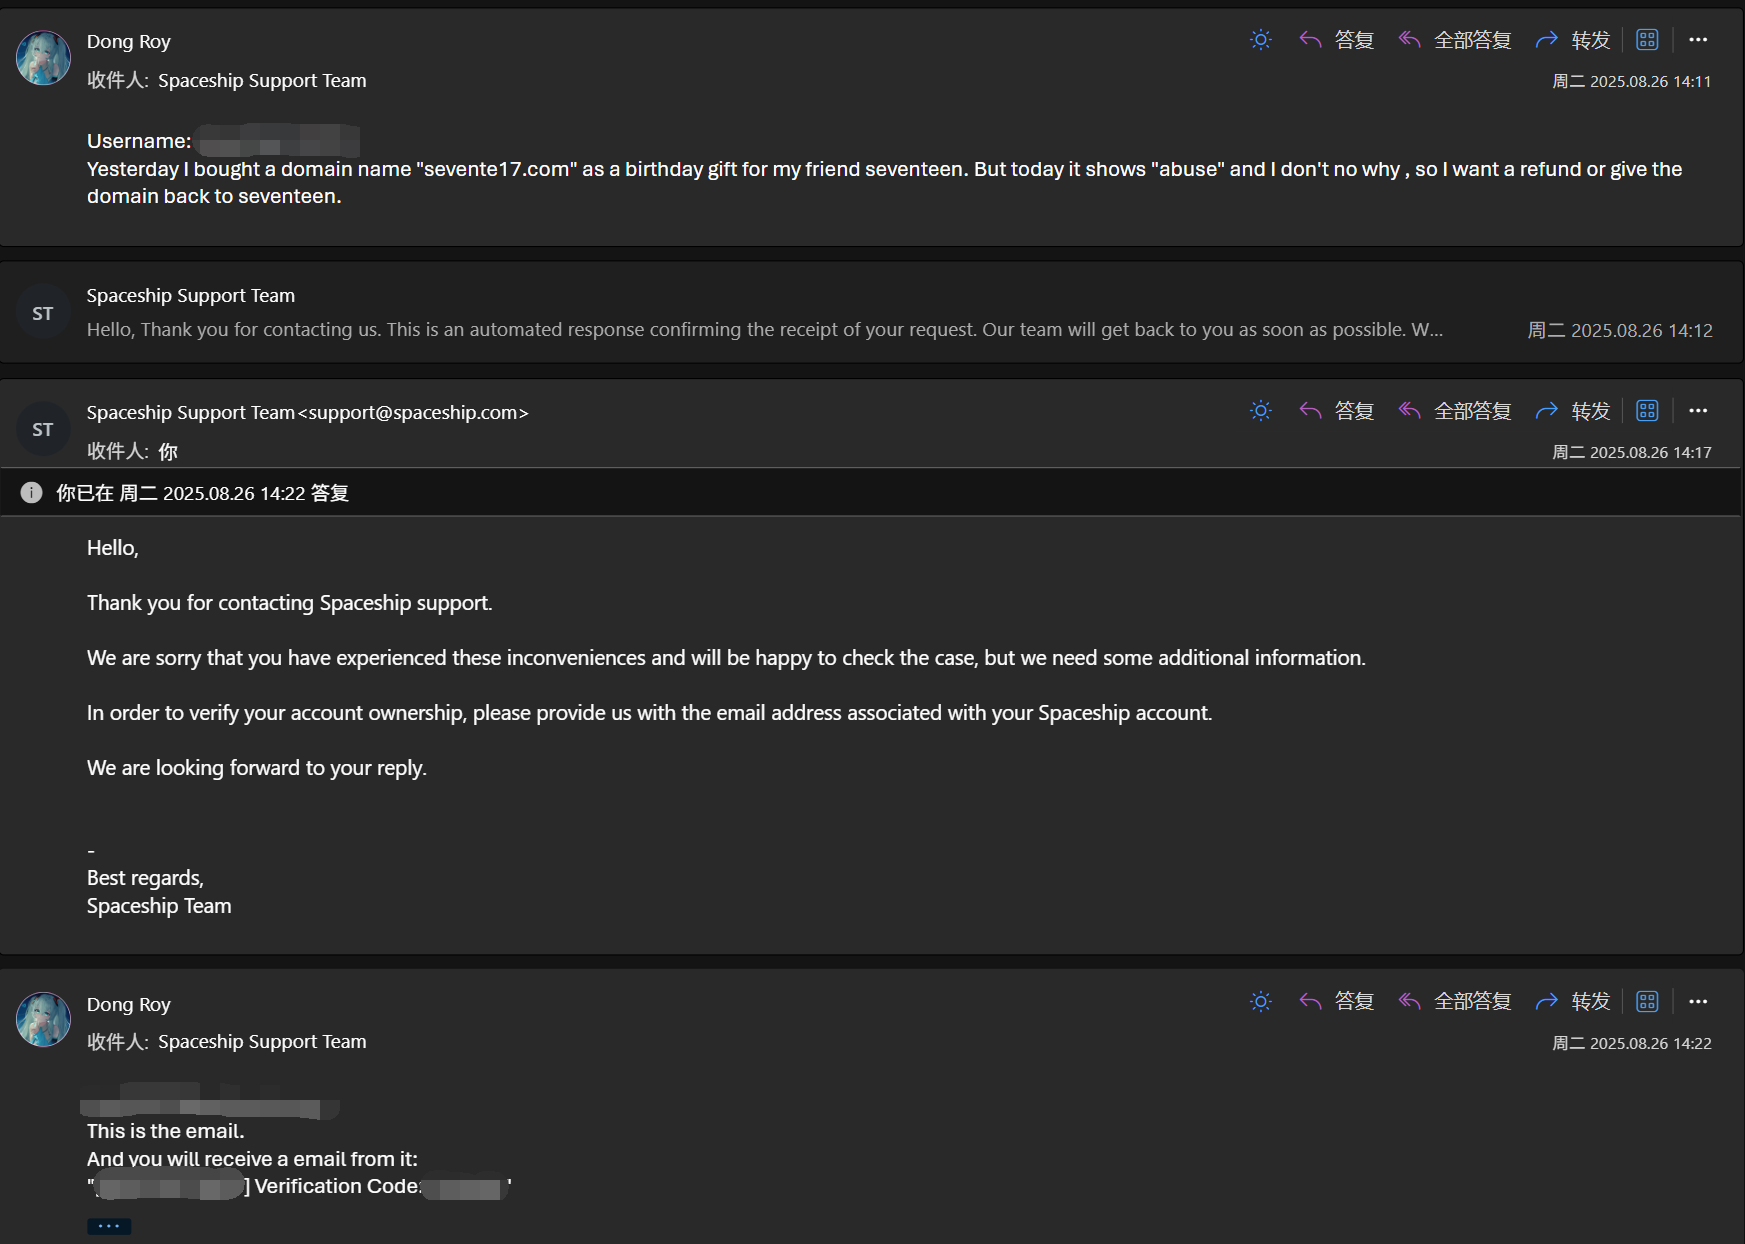Open more actions menu on 14:11 message
The image size is (1745, 1244).
pyautogui.click(x=1698, y=40)
